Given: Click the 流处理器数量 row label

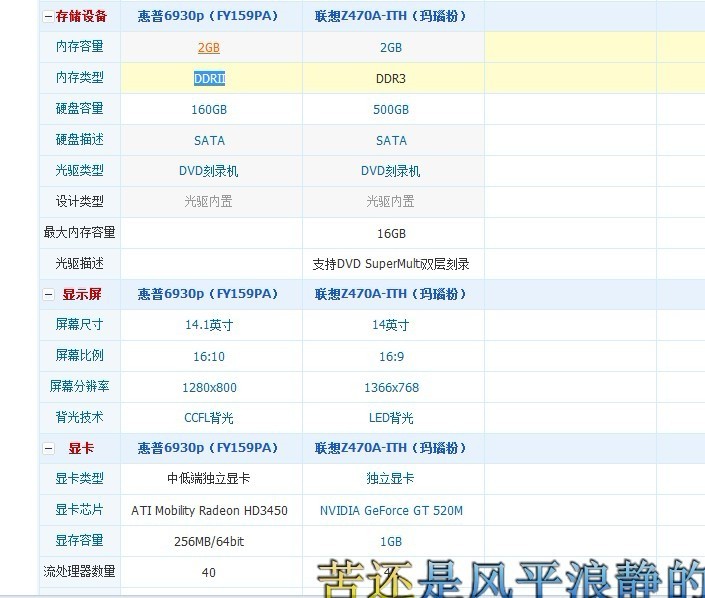Looking at the screenshot, I should click(80, 571).
